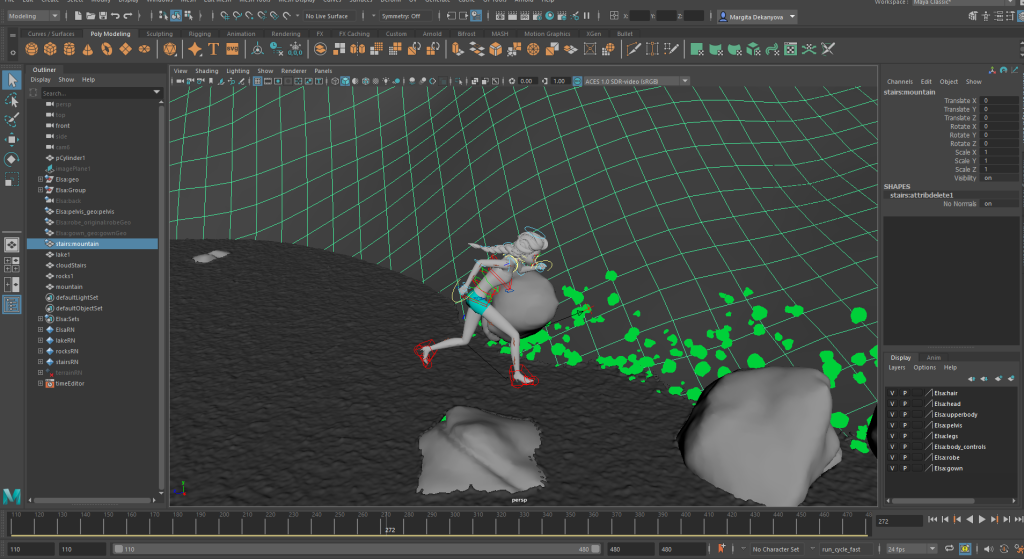Toggle the viewport grid icon in panel toolbar
Viewport: 1024px width, 559px height.
point(258,82)
